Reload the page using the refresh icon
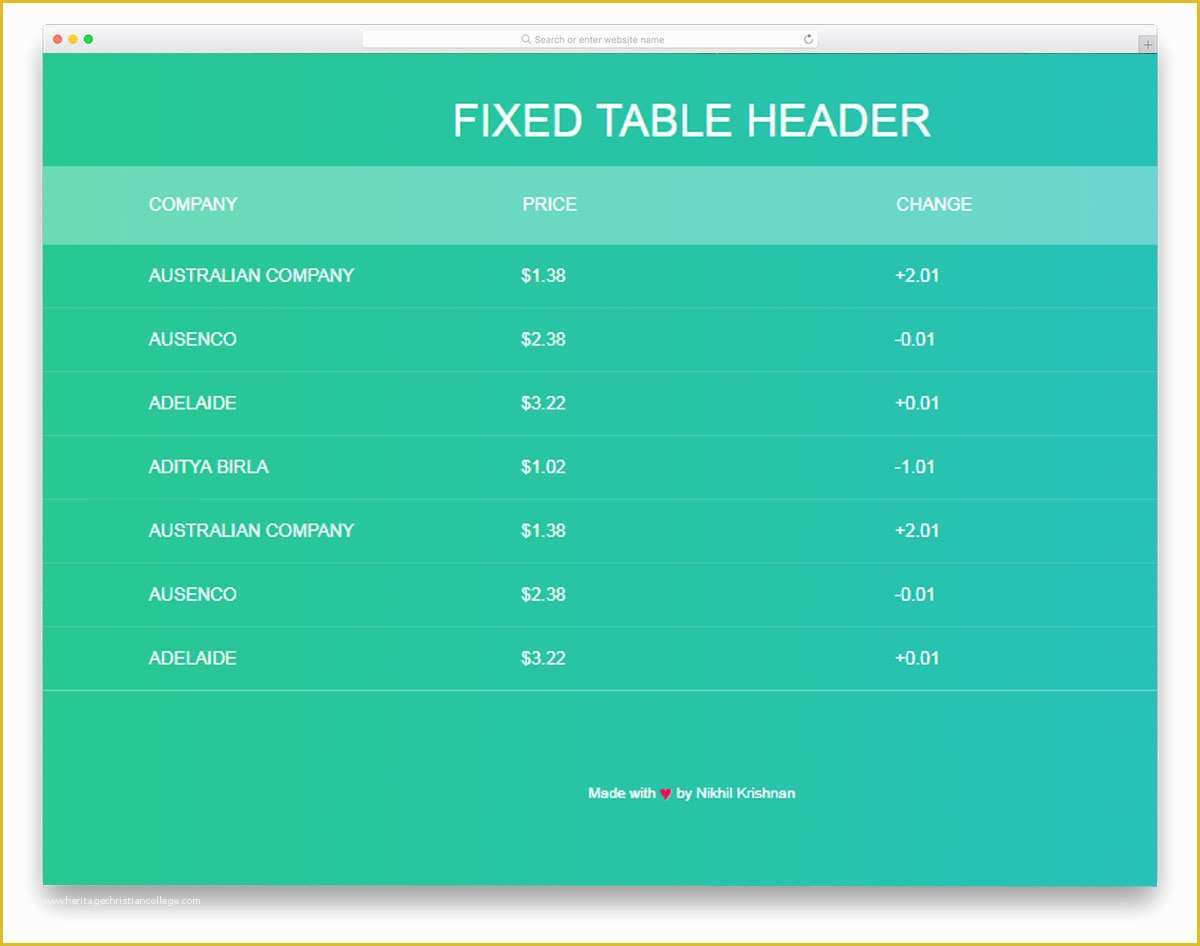1200x946 pixels. [x=808, y=39]
